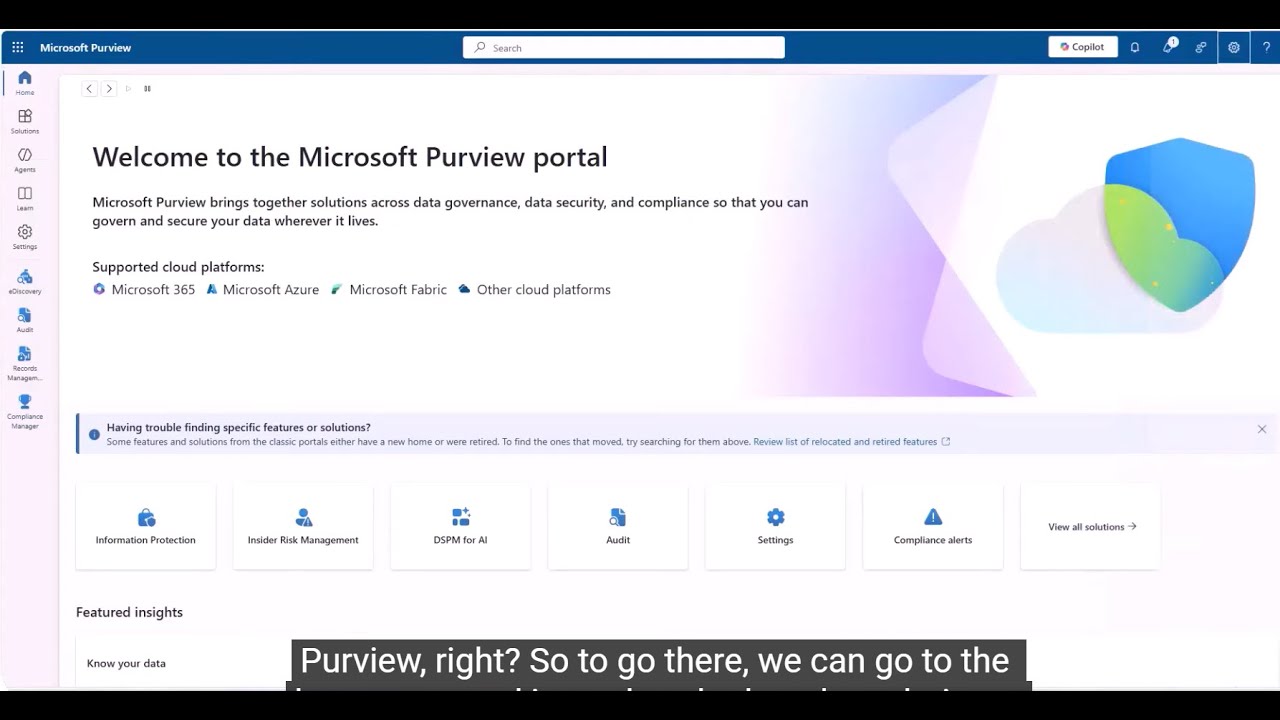Open the help question mark
This screenshot has height=720, width=1280.
[x=1266, y=47]
